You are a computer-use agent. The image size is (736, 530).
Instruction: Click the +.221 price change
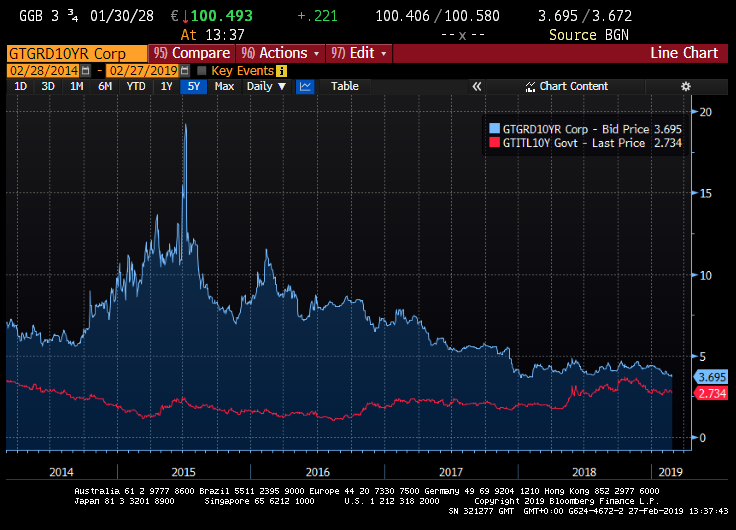[317, 16]
